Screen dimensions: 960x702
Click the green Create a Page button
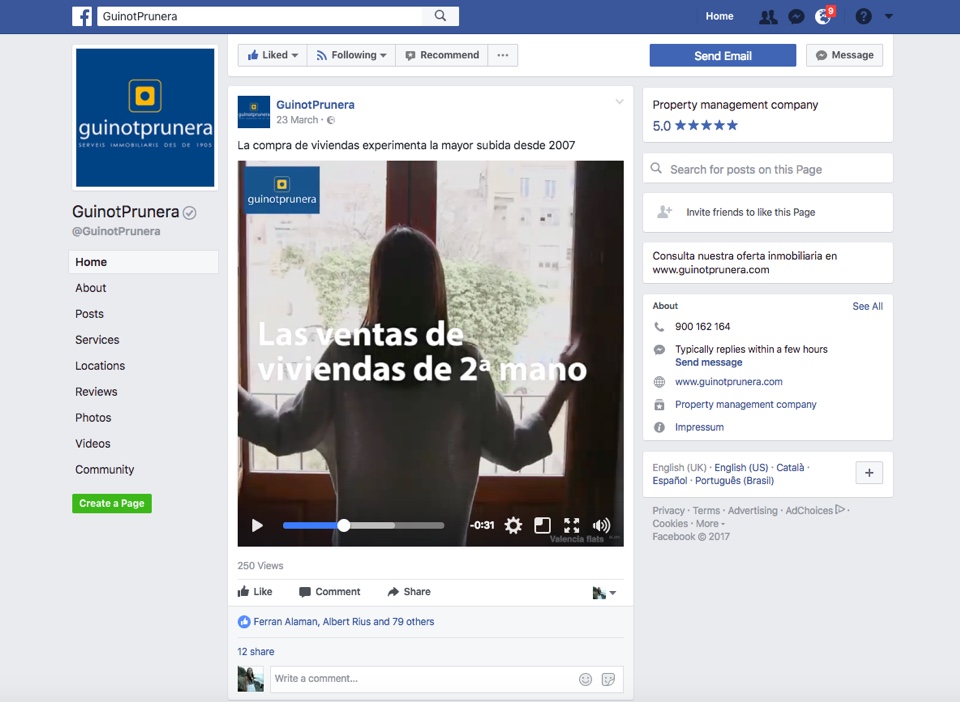112,503
